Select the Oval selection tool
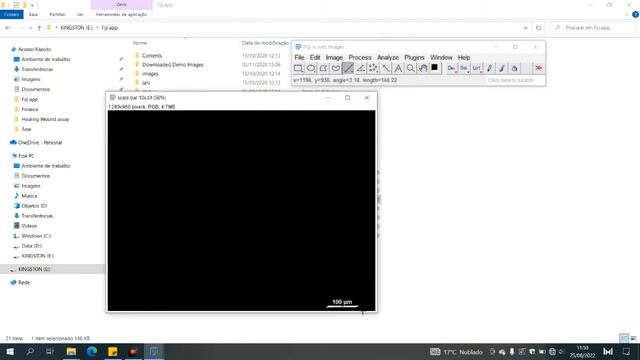640x360 pixels. (311, 68)
